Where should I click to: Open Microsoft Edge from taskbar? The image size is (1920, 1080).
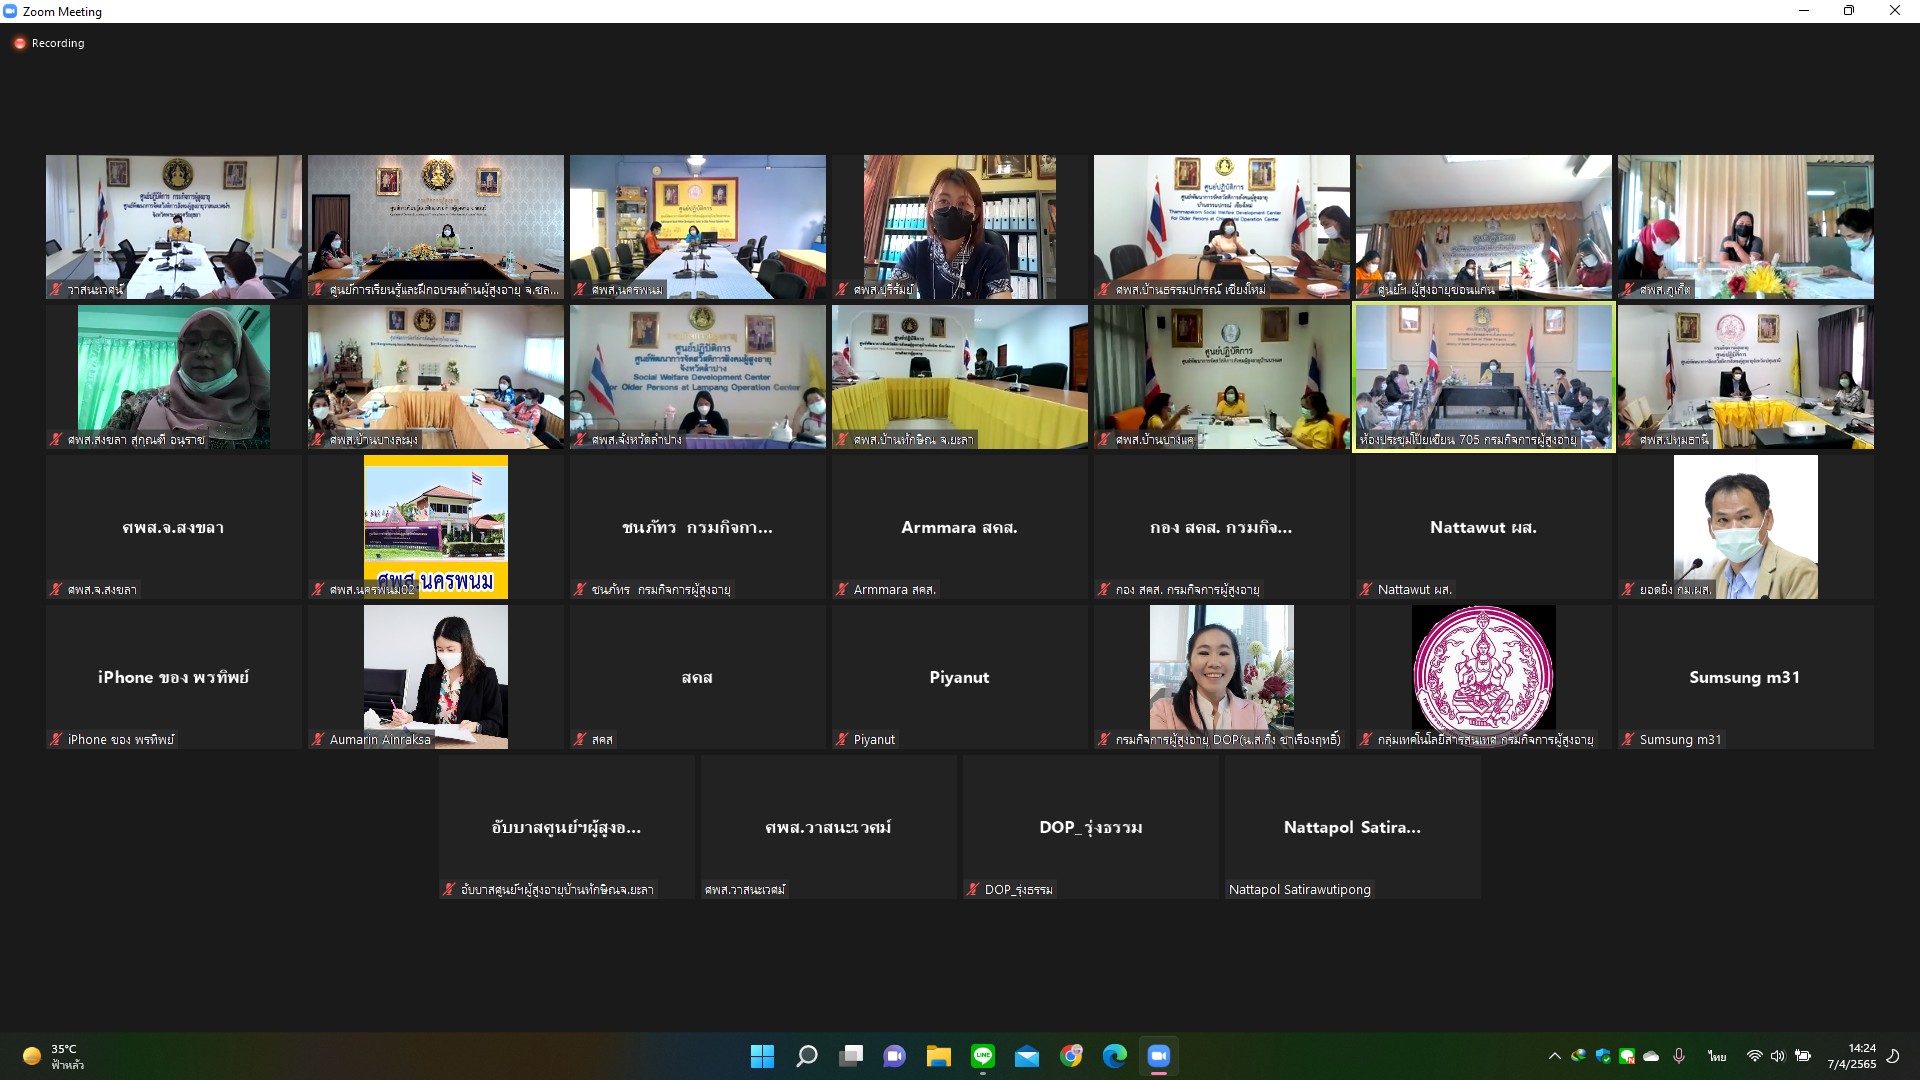[1114, 1056]
